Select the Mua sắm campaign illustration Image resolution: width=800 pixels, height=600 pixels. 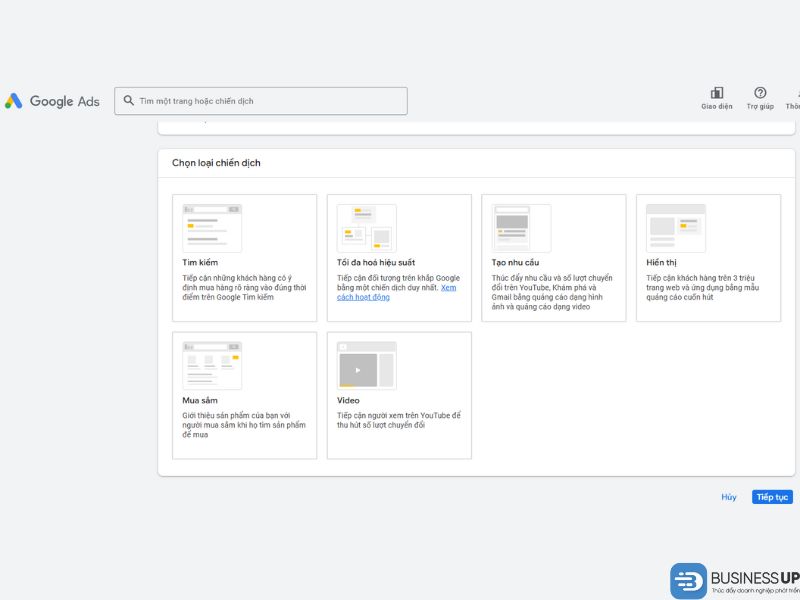point(212,365)
